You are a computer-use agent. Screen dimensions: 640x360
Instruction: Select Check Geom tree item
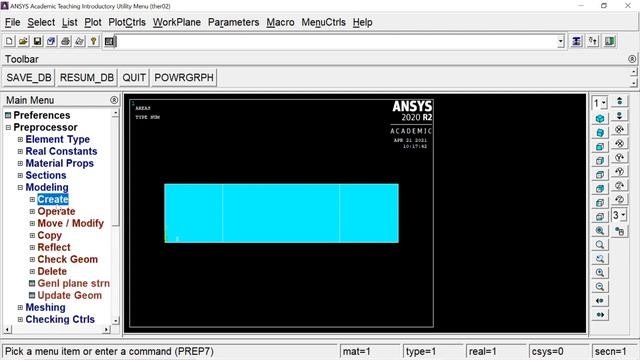tap(67, 259)
